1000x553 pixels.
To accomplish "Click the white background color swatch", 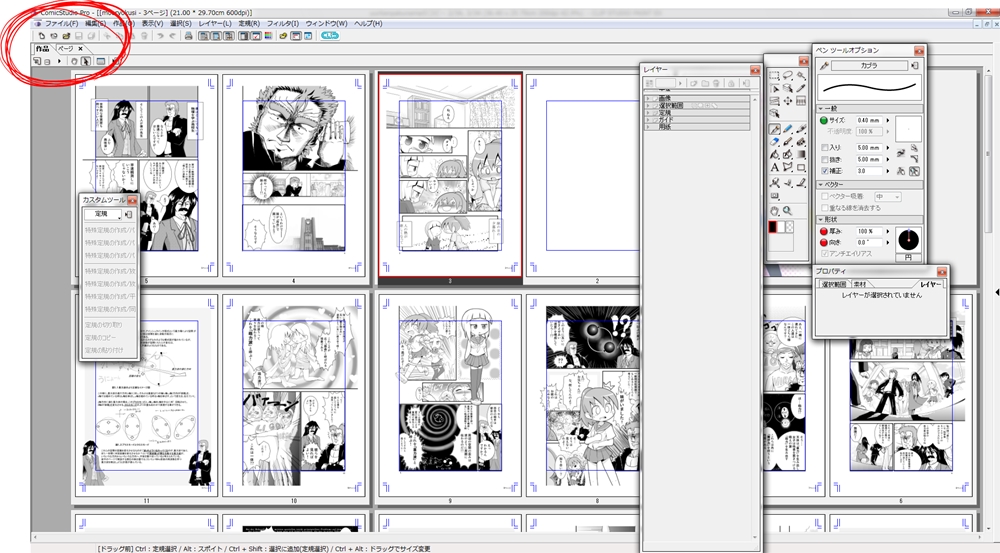I will tap(781, 226).
